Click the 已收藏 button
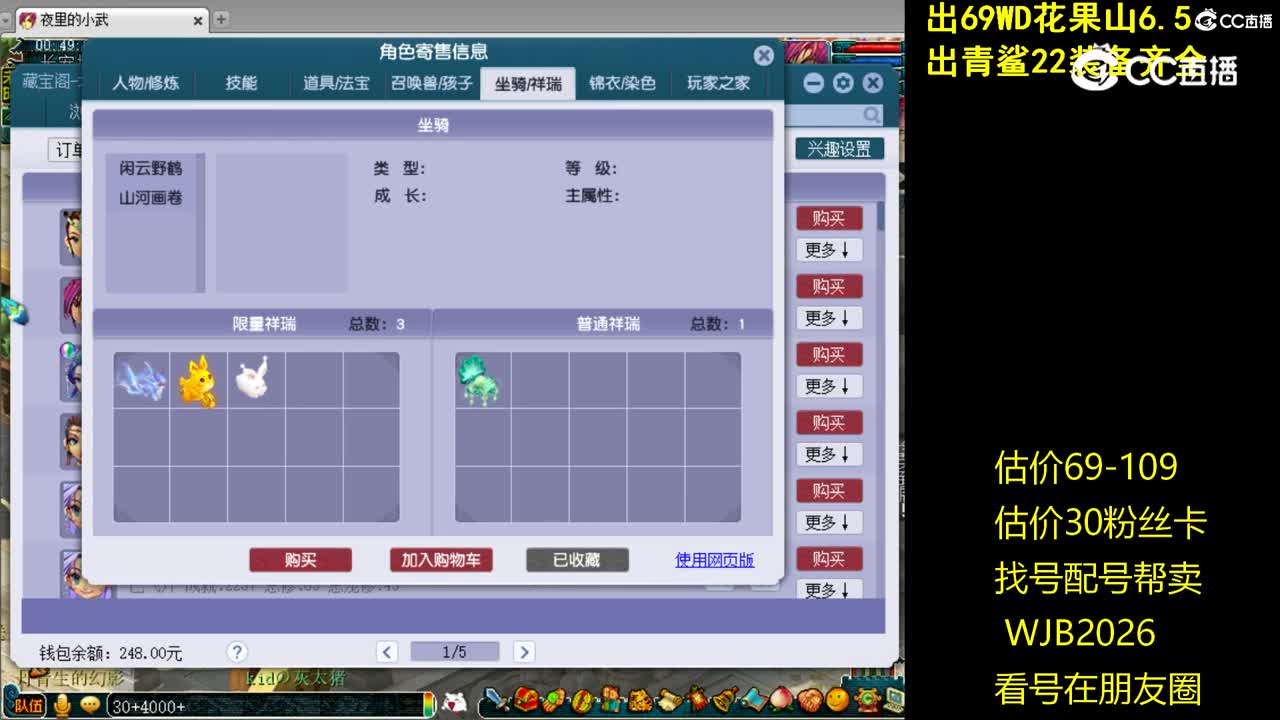 pyautogui.click(x=577, y=560)
